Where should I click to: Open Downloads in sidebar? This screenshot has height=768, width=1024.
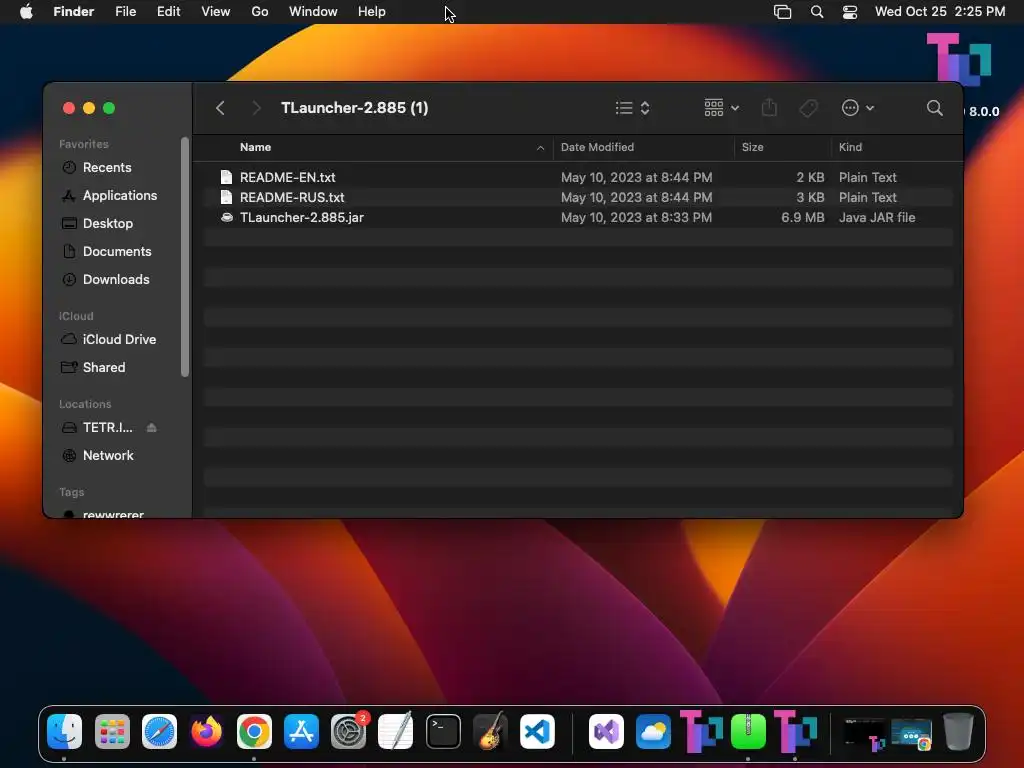tap(115, 280)
